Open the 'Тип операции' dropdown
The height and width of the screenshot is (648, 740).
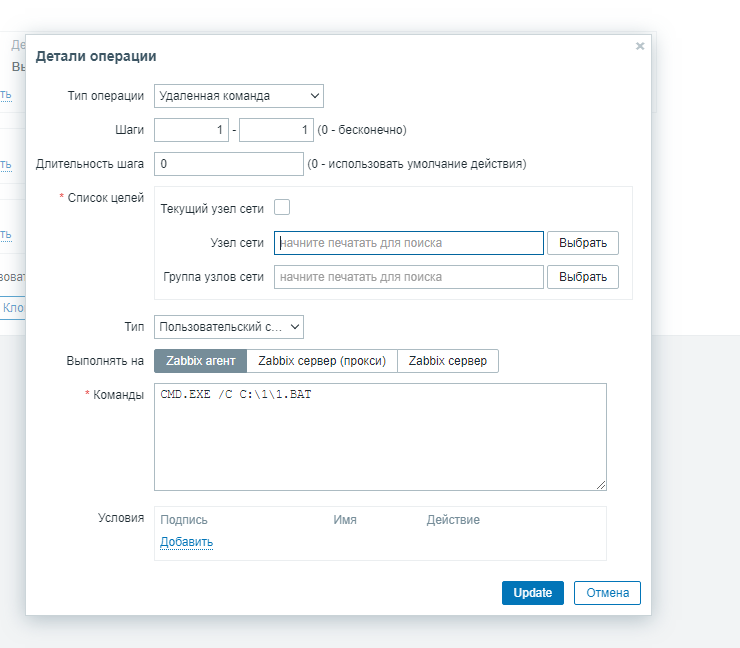(239, 96)
